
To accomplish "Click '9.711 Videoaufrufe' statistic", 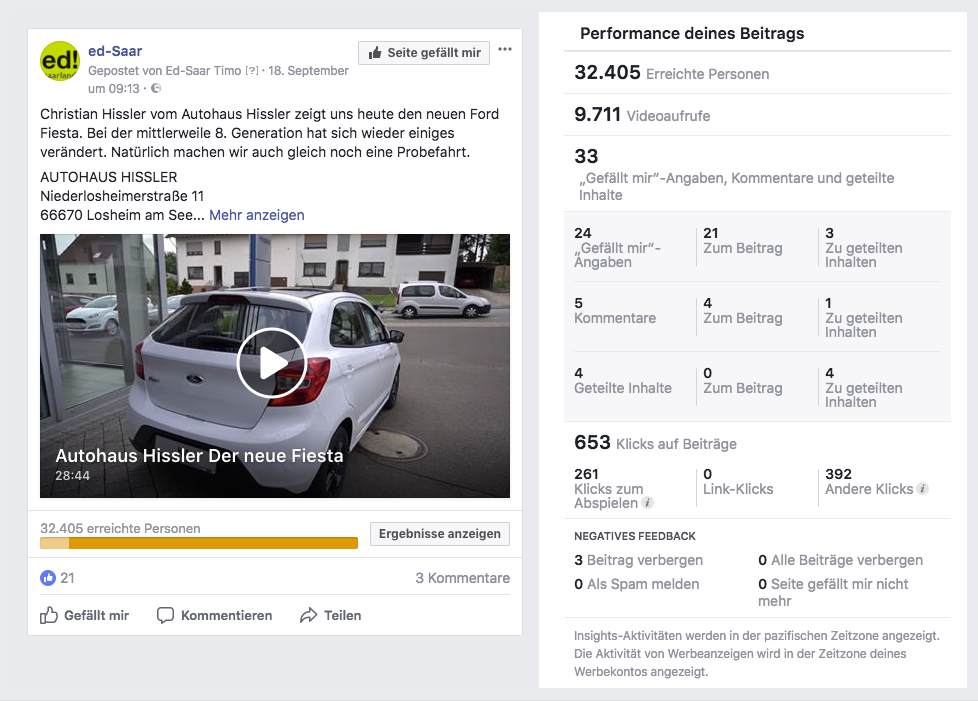I will tap(642, 115).
